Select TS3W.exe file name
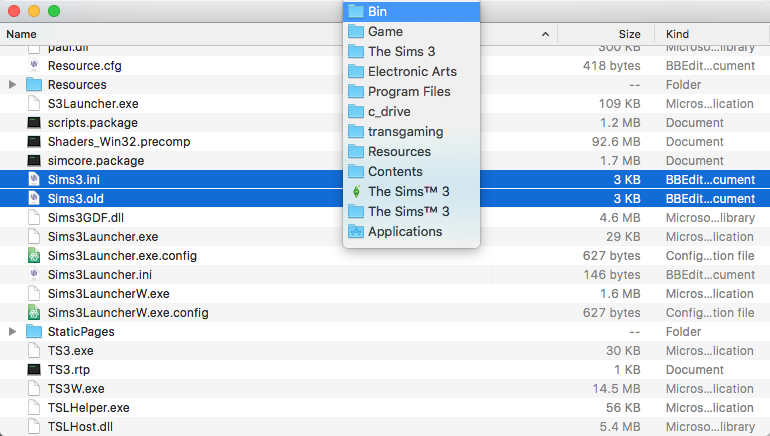 point(76,389)
